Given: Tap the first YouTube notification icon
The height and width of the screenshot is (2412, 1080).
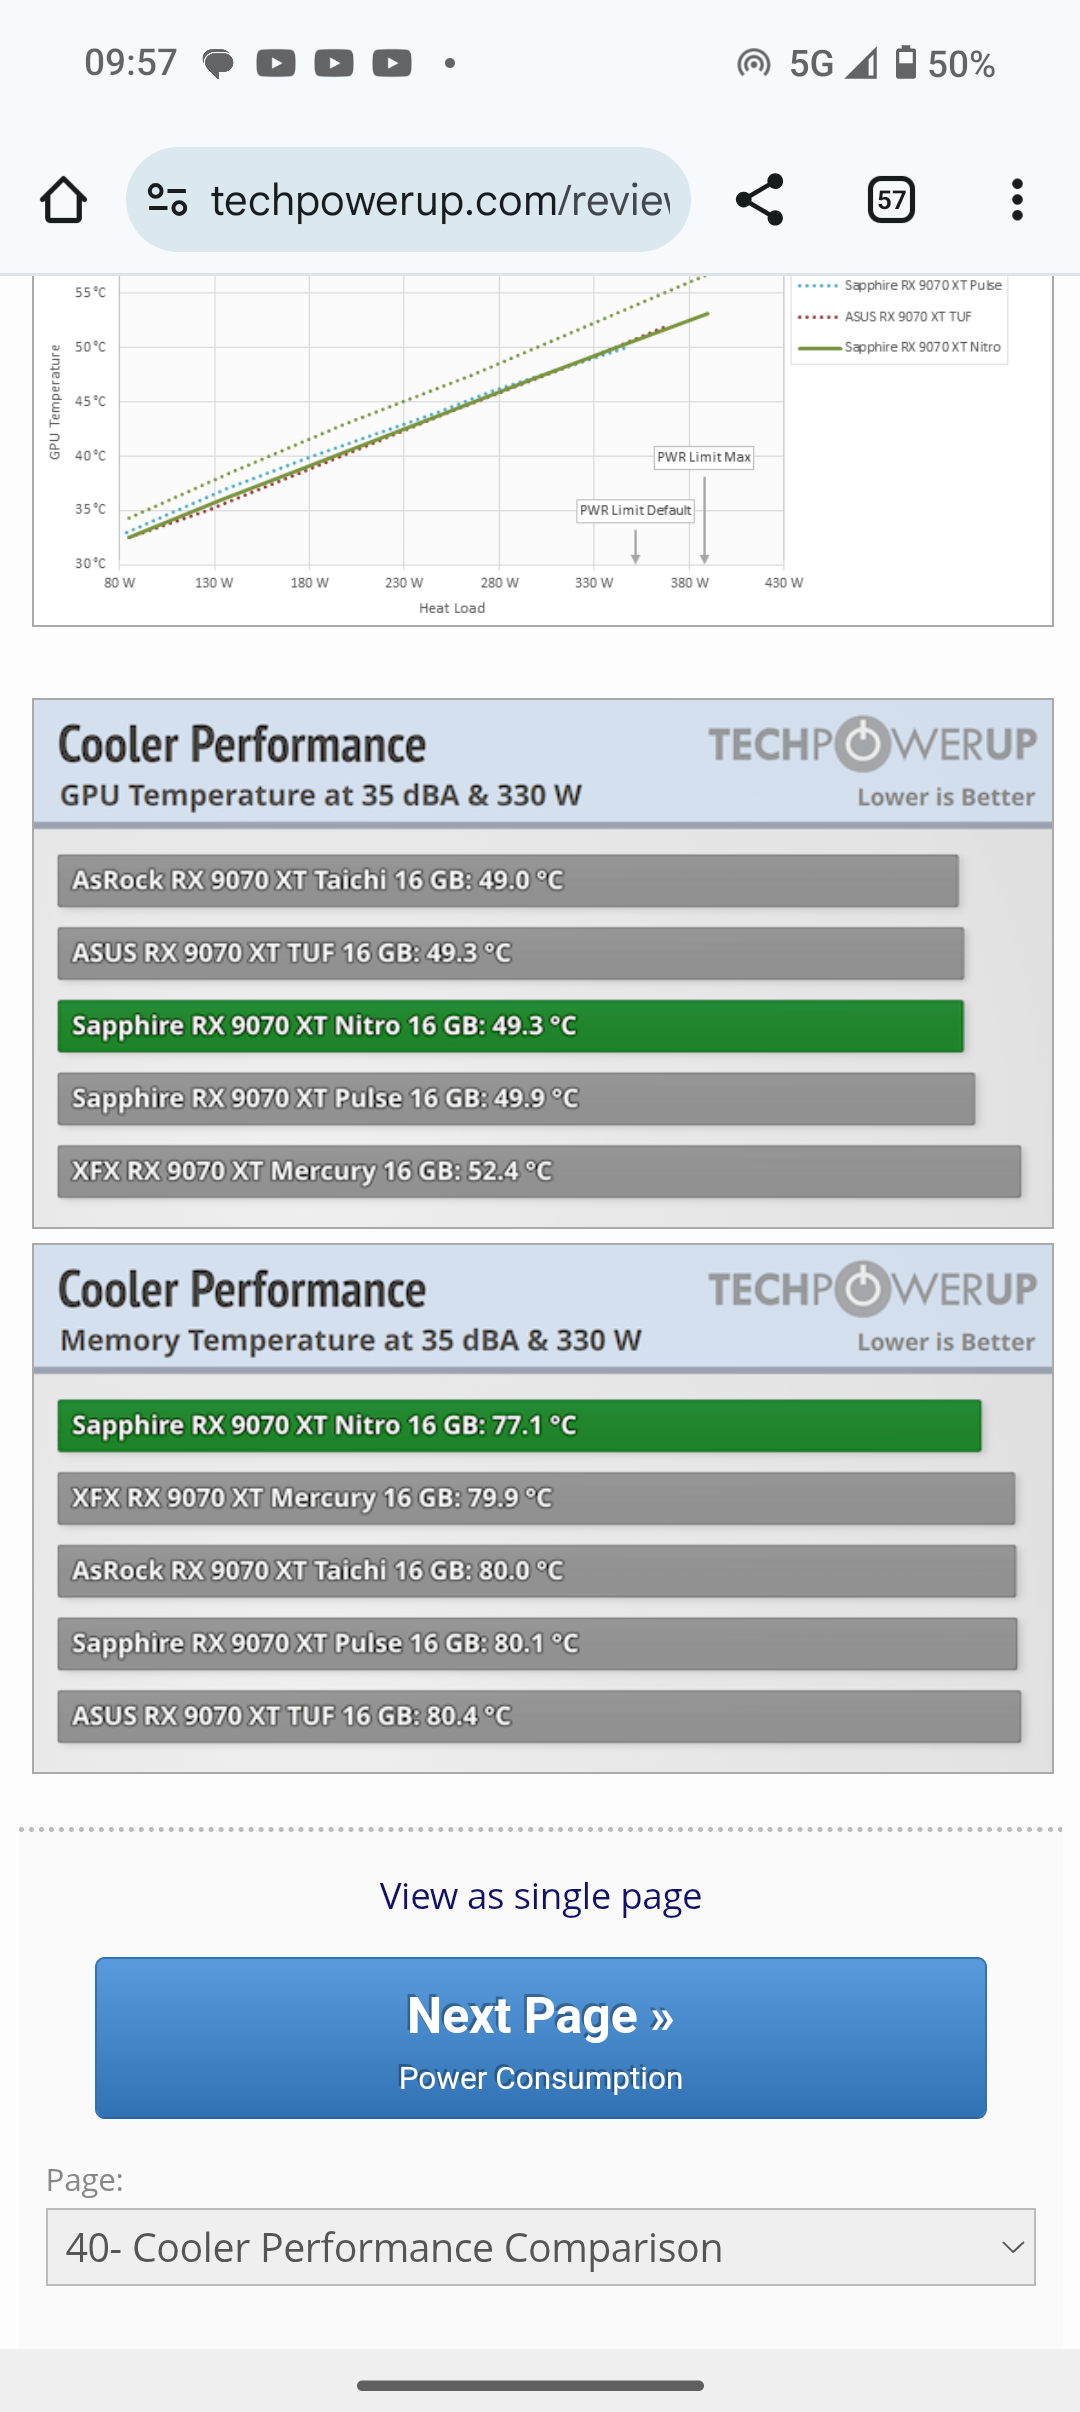Looking at the screenshot, I should coord(276,64).
